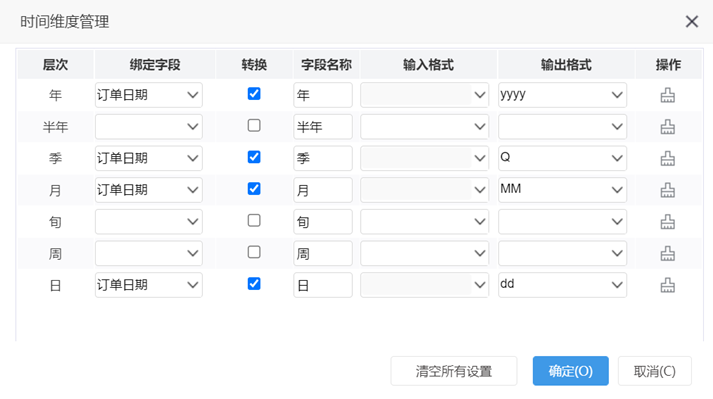Open 绑定字段 dropdown for 月 row

point(149,190)
